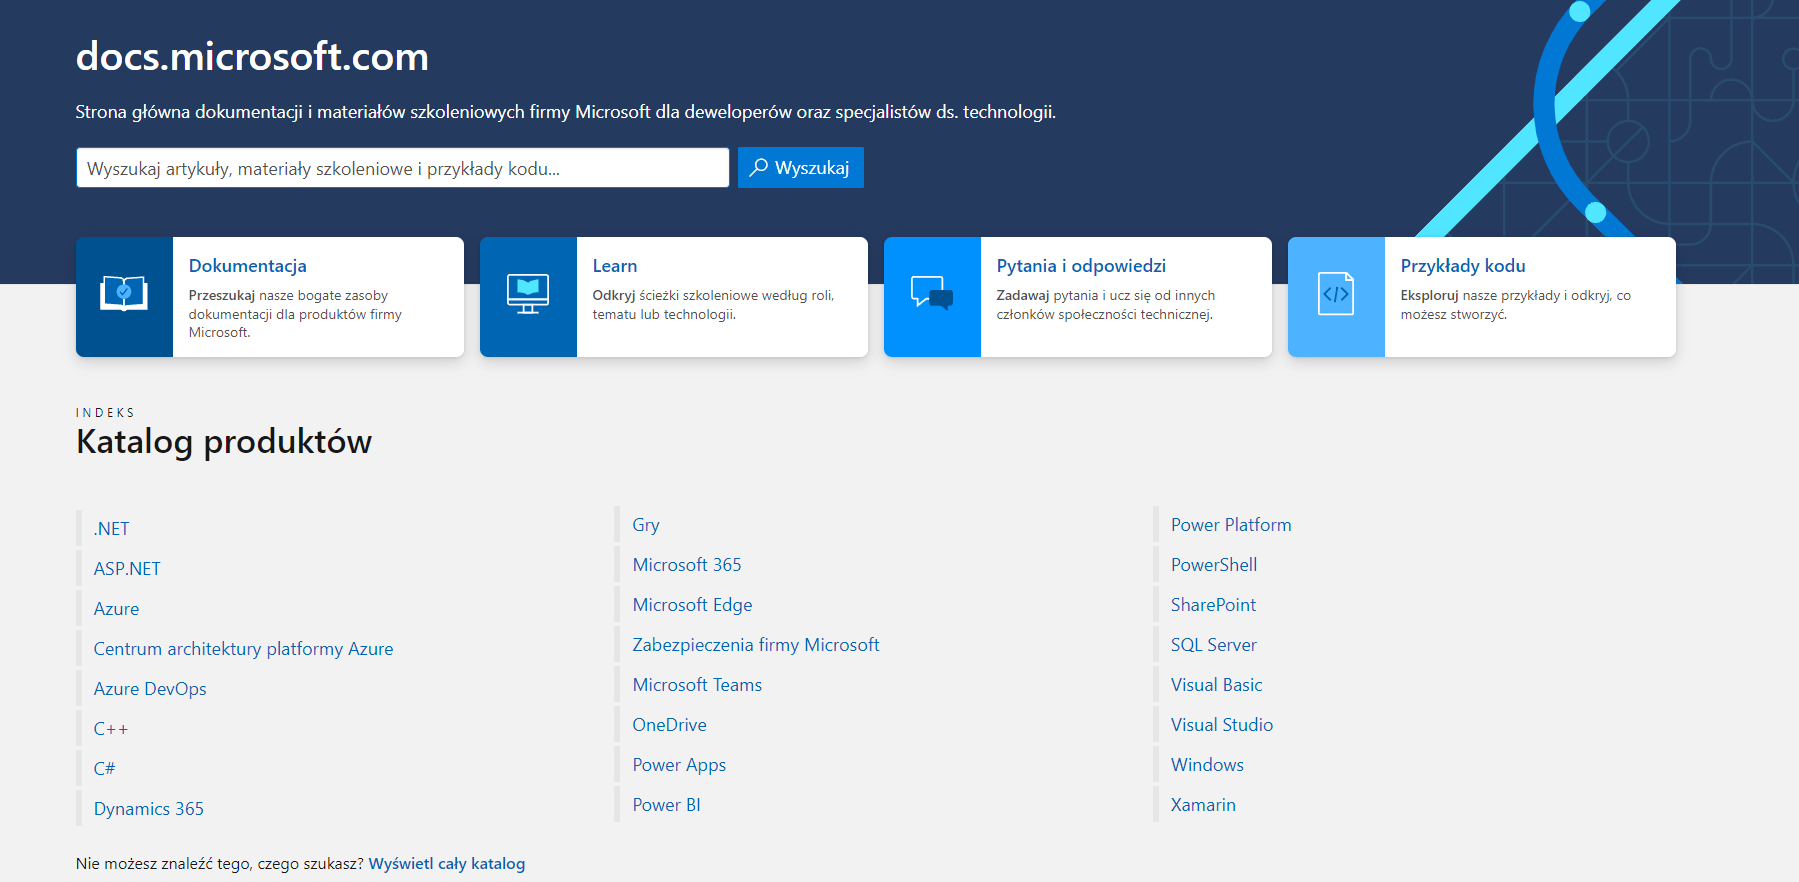Click the Learn card description text
Image resolution: width=1799 pixels, height=882 pixels.
(x=713, y=305)
